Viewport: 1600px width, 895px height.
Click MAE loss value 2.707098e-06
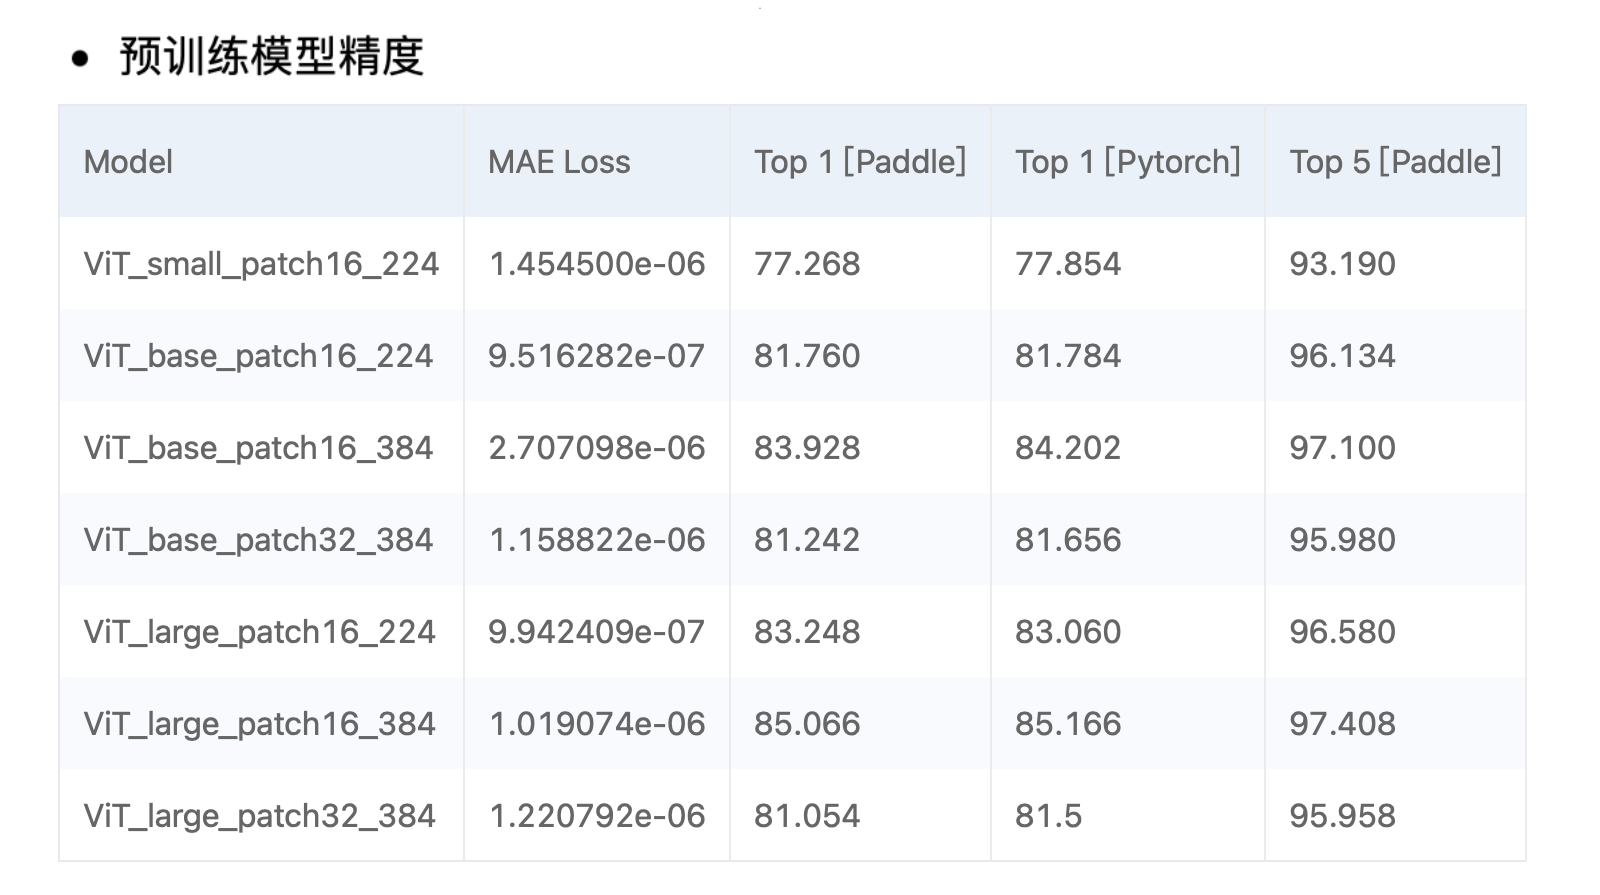[x=597, y=448]
